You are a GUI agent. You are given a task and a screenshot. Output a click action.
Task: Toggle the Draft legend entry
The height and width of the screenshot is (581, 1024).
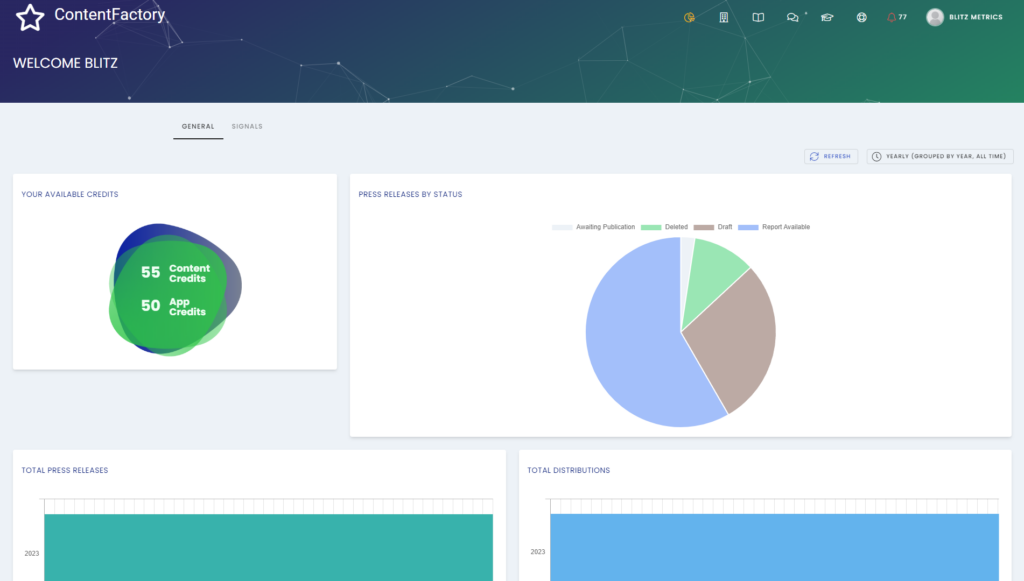[714, 227]
